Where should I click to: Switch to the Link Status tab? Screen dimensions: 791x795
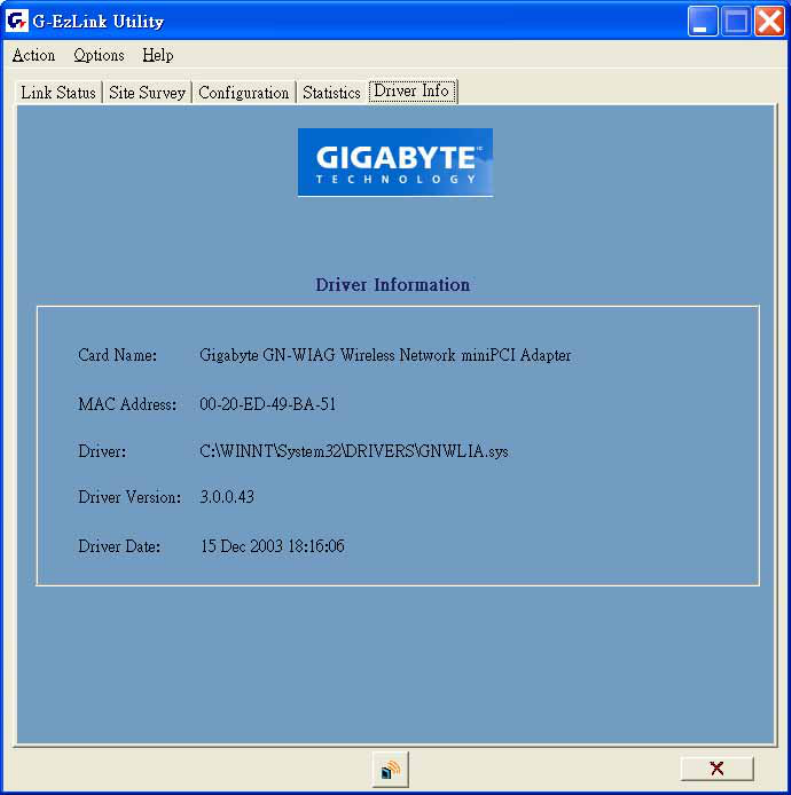point(58,93)
